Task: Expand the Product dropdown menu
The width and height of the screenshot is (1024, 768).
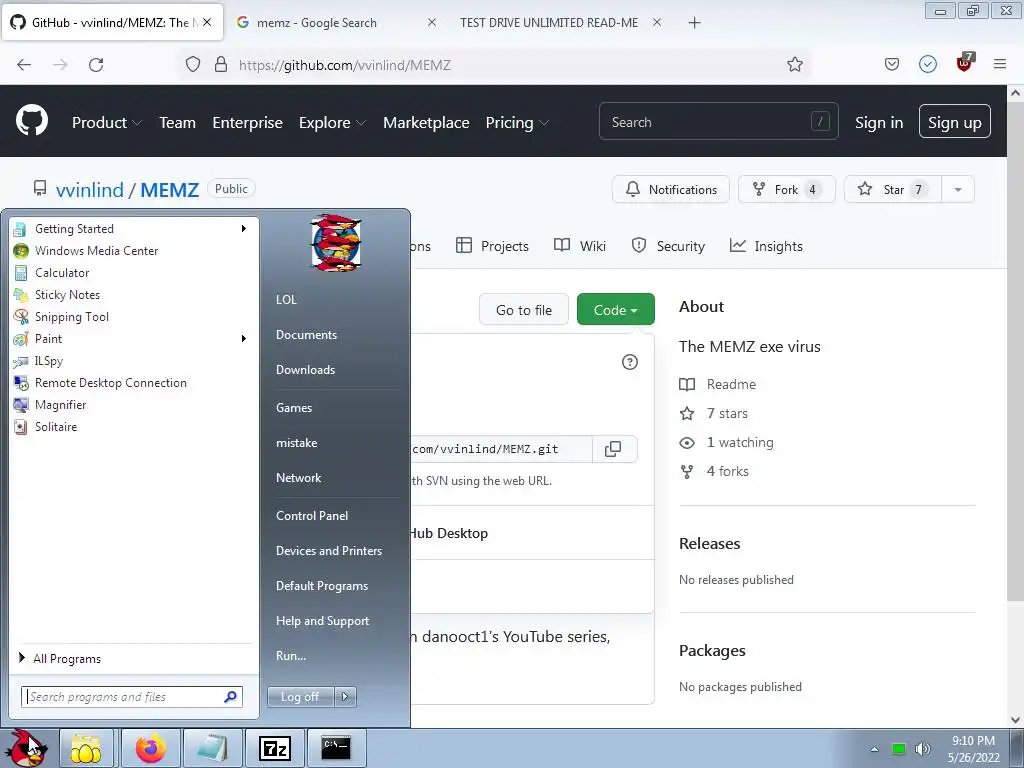Action: [x=106, y=122]
